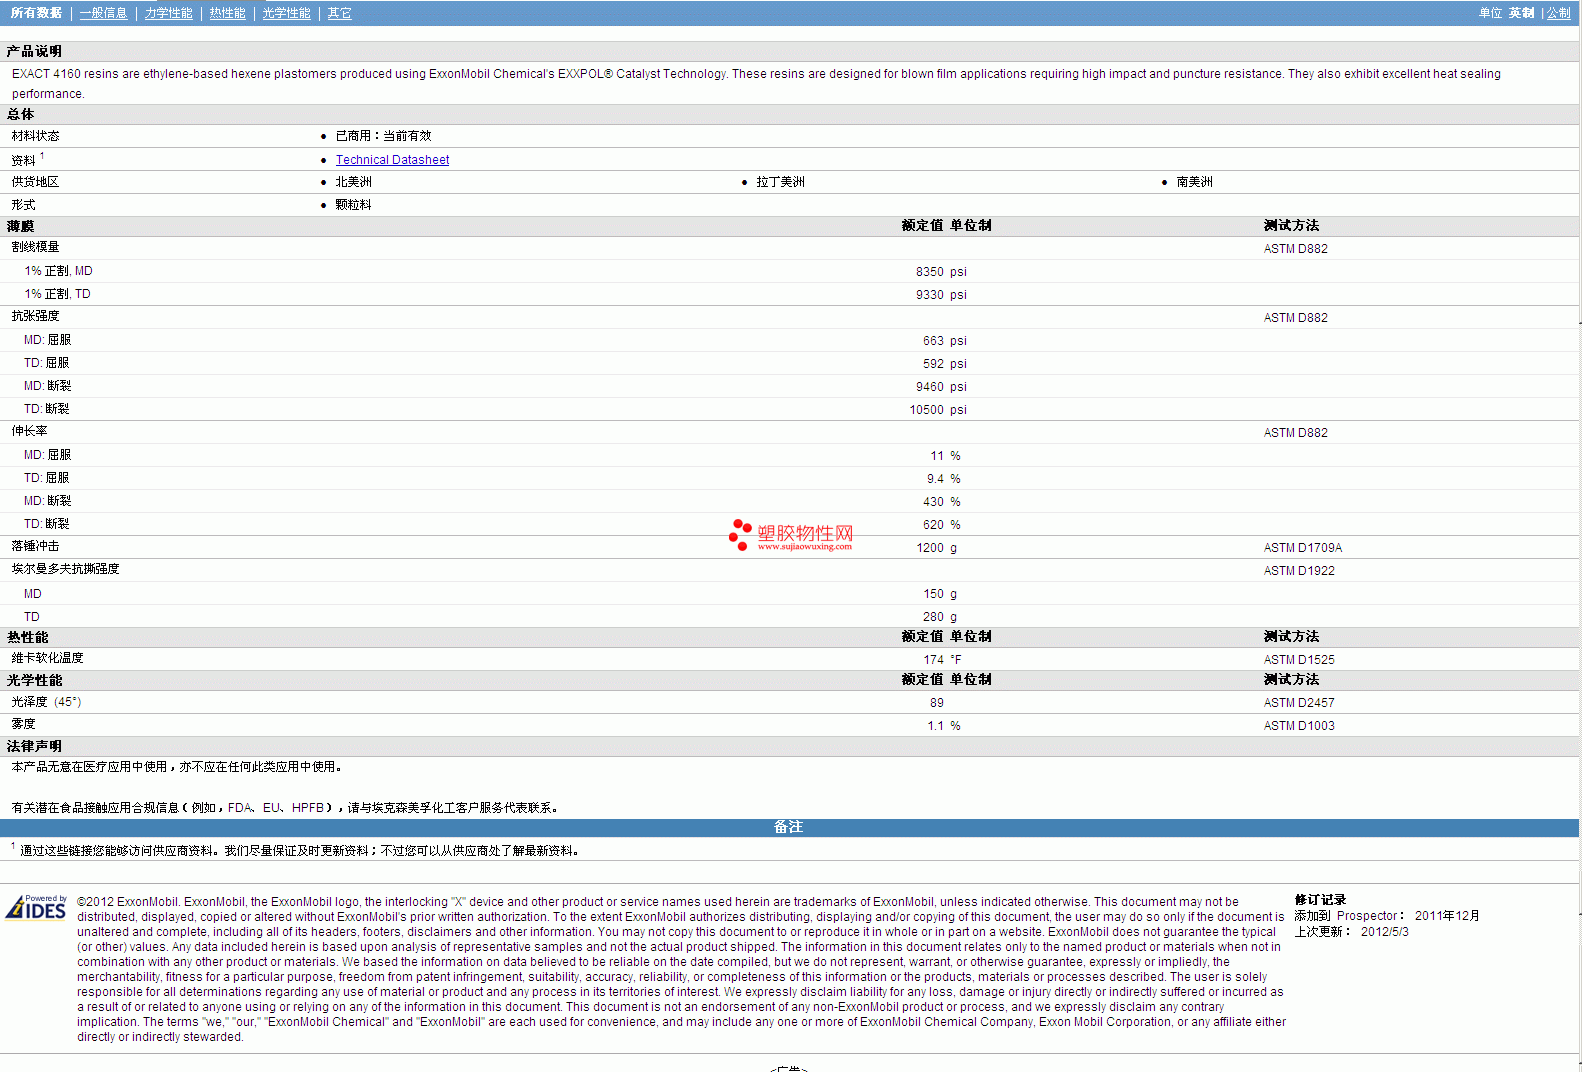The height and width of the screenshot is (1072, 1582).
Task: Click ASTM D1003 test method
Action: click(x=1299, y=726)
